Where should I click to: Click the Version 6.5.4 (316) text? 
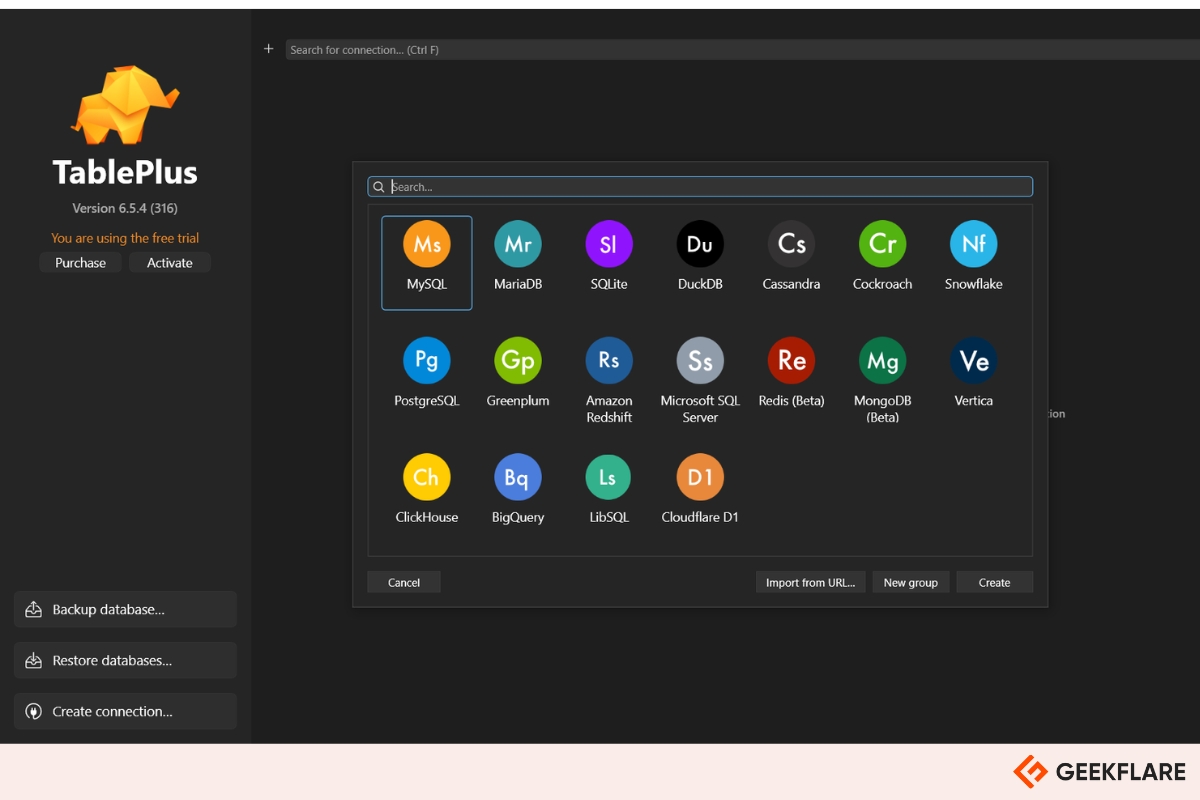pyautogui.click(x=125, y=209)
